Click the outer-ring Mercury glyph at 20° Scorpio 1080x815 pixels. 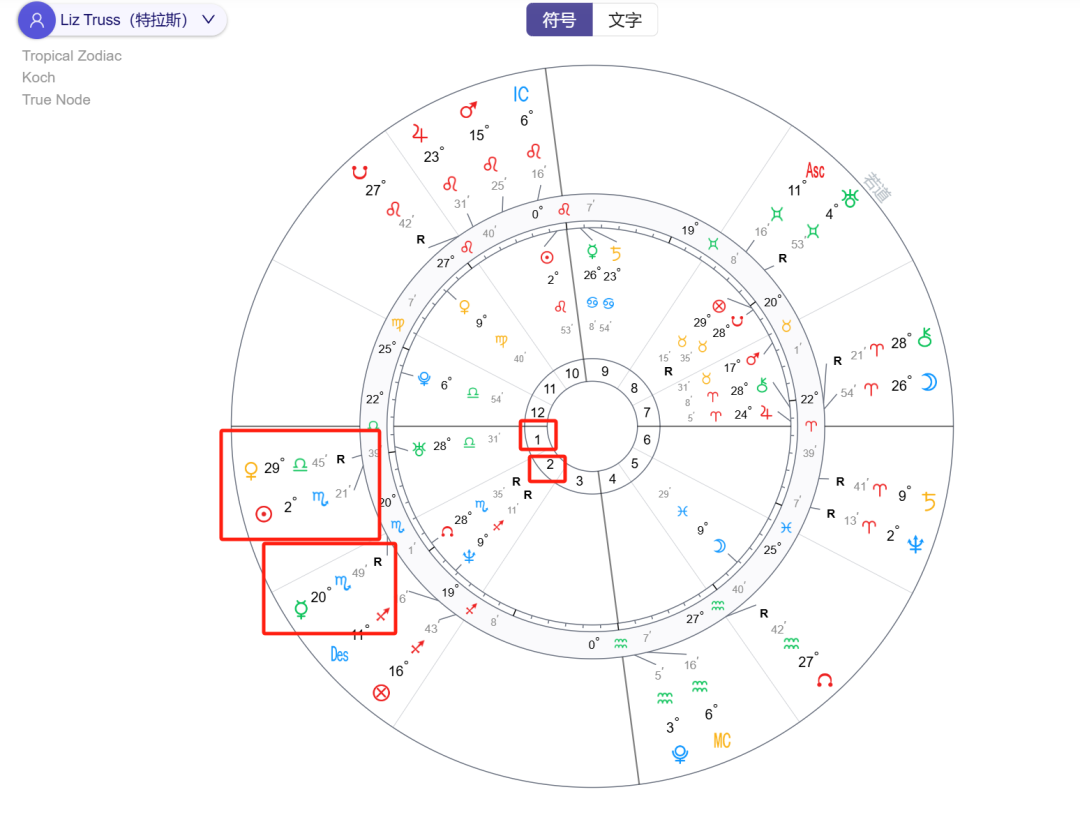pos(301,608)
